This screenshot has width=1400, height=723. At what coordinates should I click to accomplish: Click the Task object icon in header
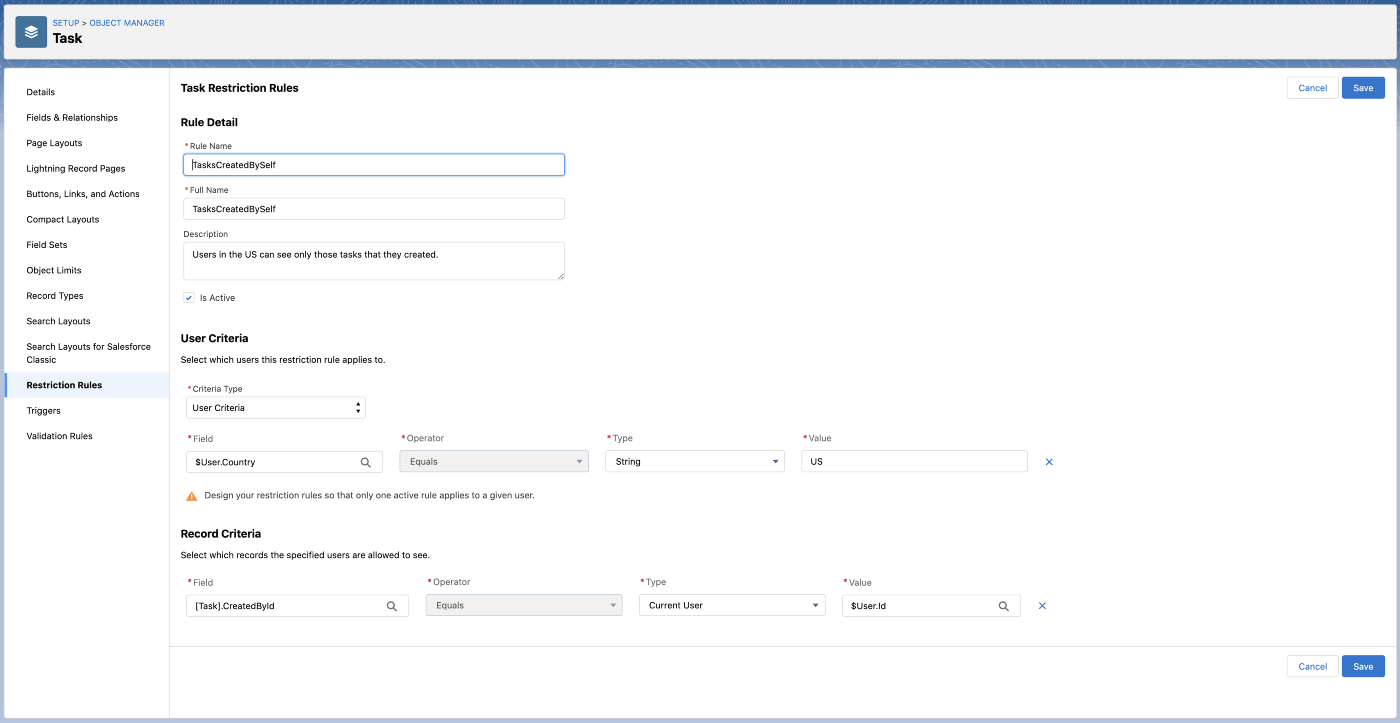click(29, 31)
